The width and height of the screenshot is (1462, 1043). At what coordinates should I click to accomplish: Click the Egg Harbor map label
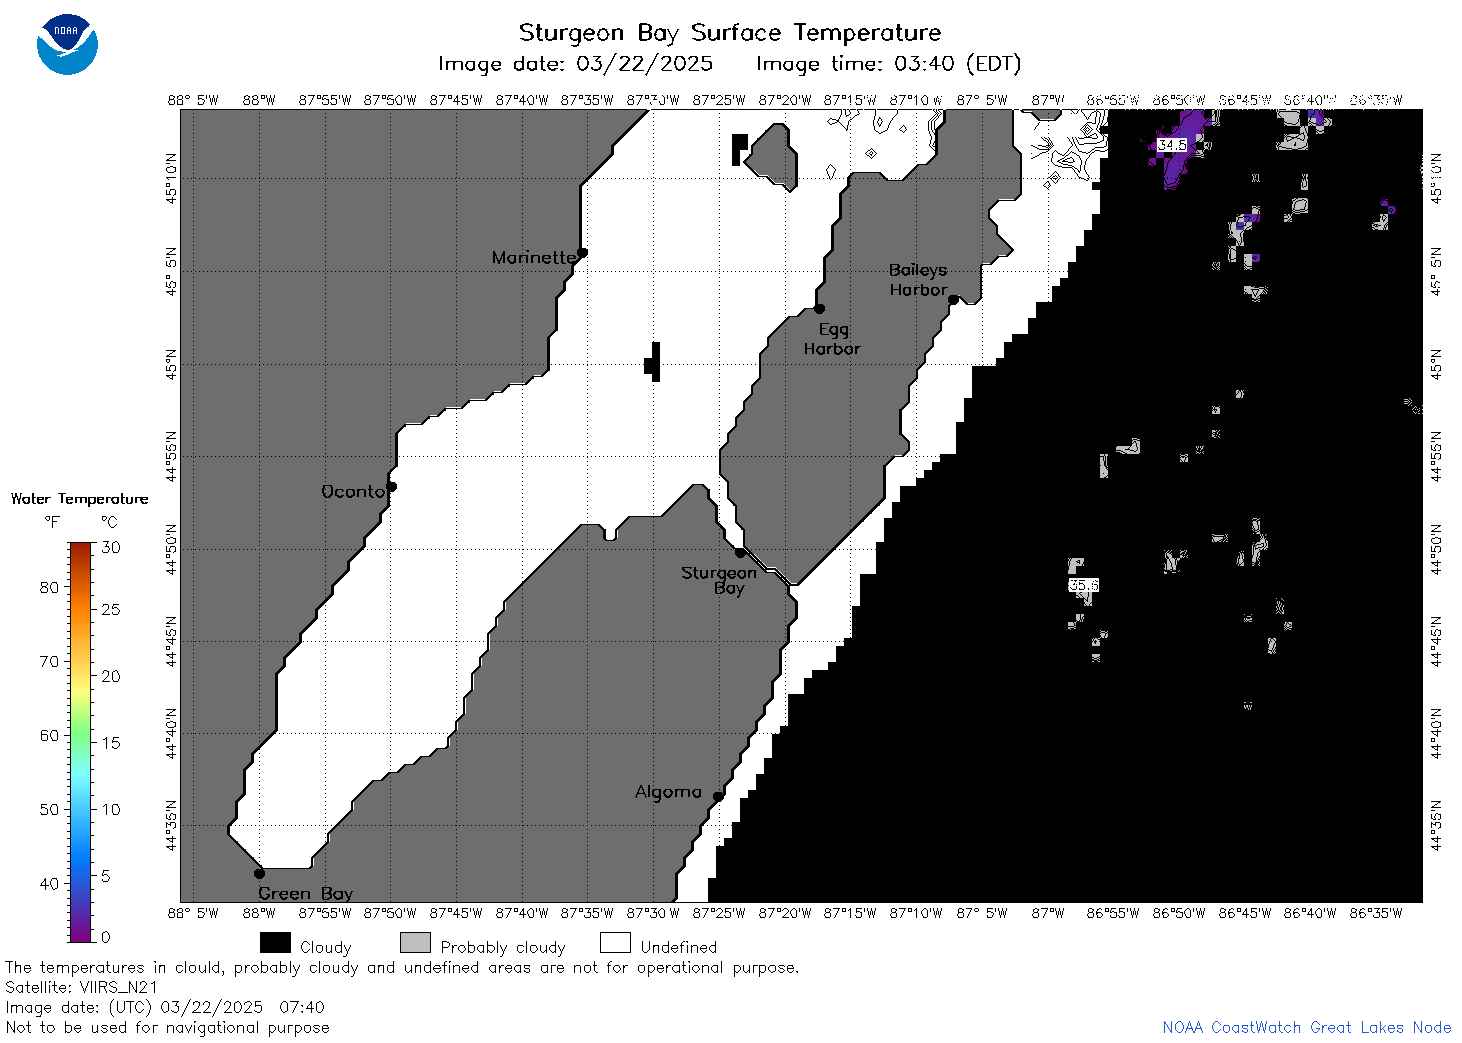[x=832, y=339]
